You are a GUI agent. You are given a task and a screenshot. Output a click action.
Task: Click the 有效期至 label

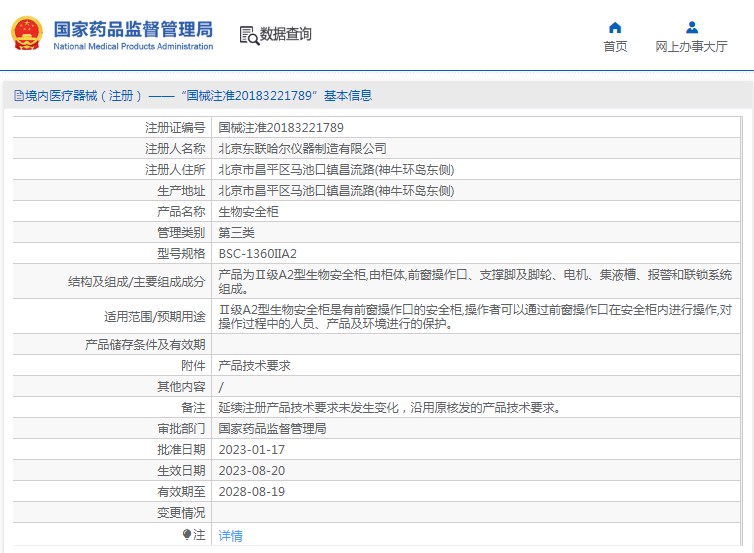[x=181, y=491]
